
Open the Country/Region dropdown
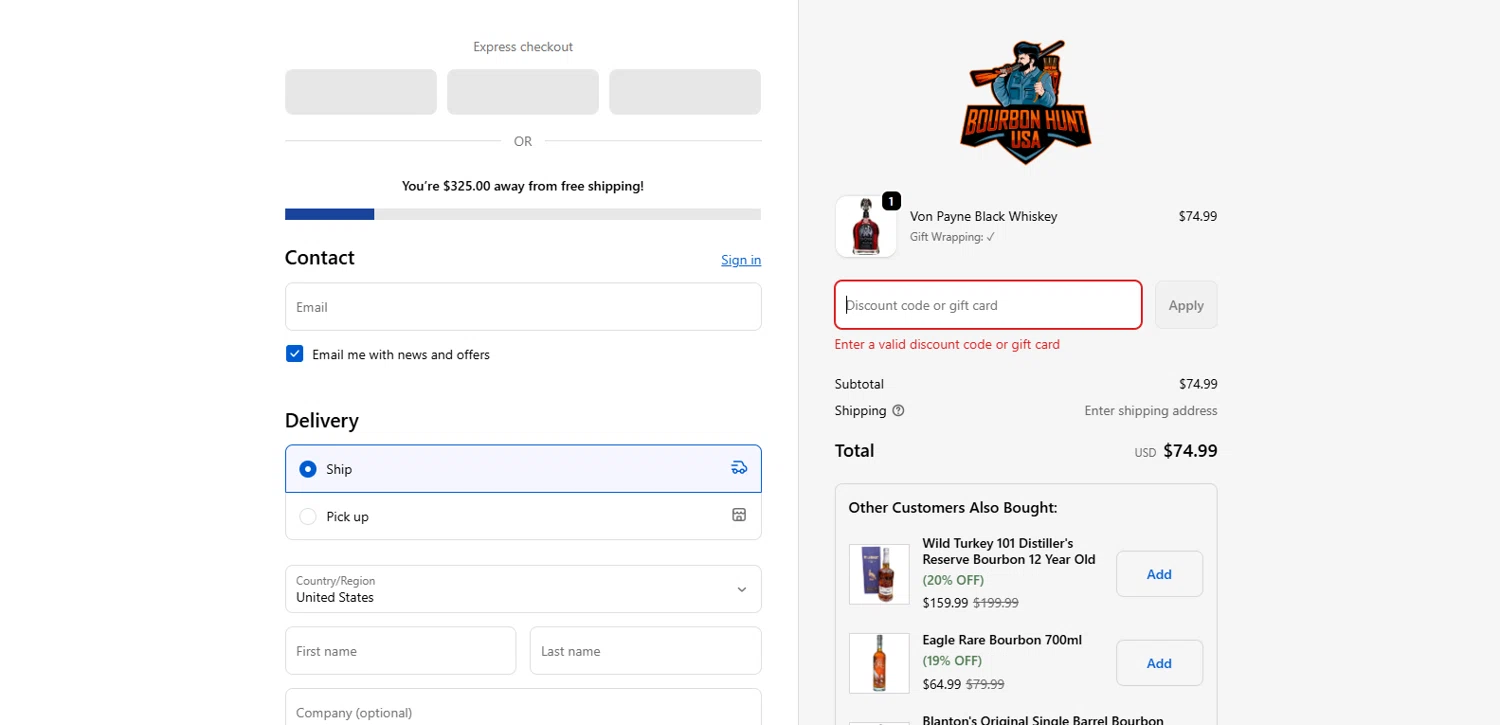click(x=523, y=589)
